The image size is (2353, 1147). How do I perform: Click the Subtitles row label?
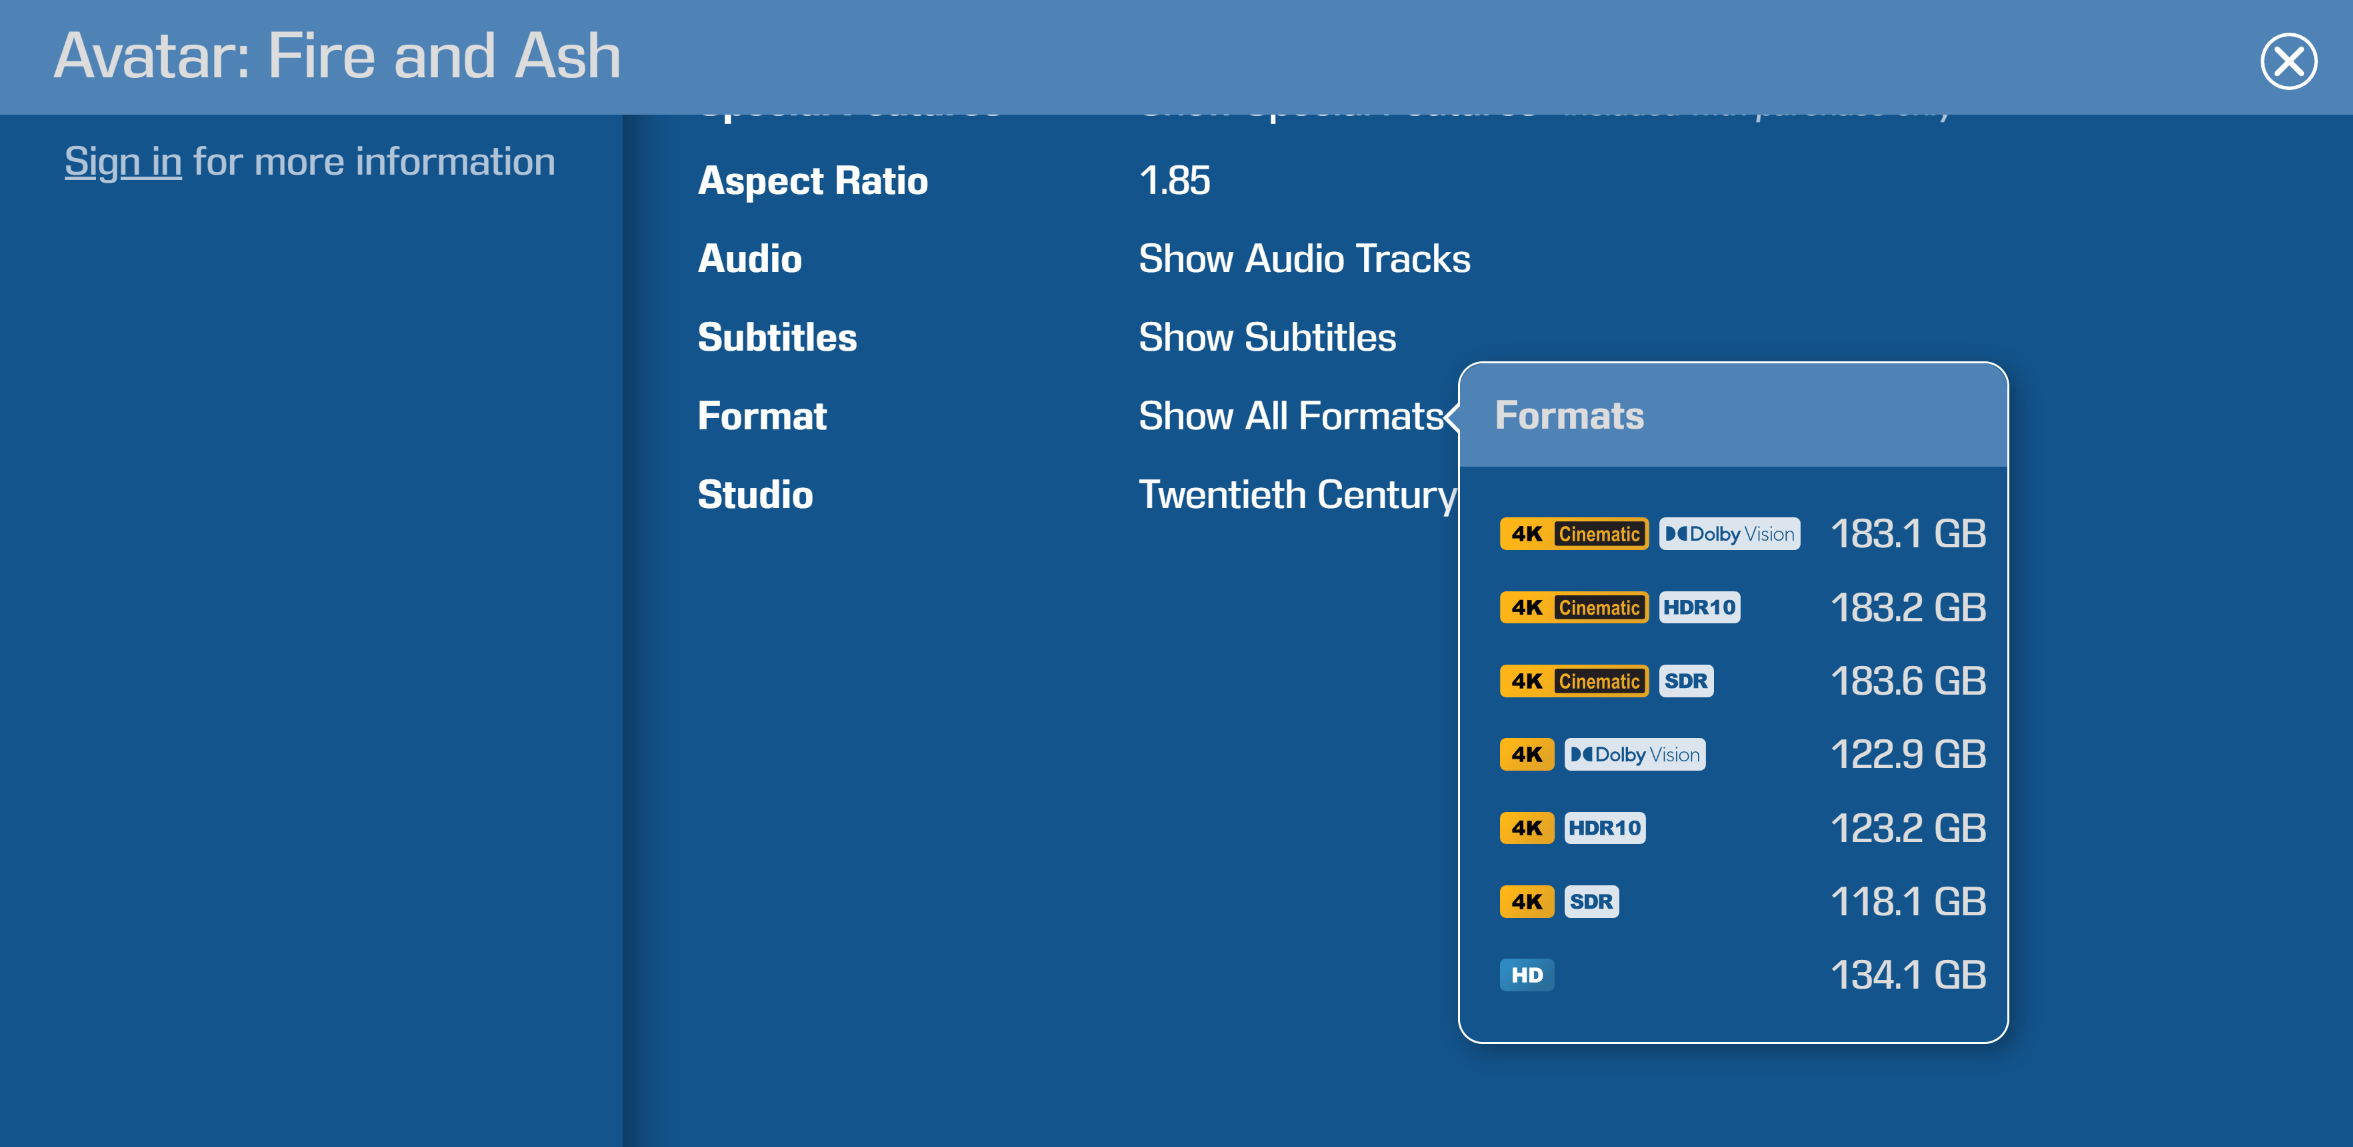click(777, 338)
